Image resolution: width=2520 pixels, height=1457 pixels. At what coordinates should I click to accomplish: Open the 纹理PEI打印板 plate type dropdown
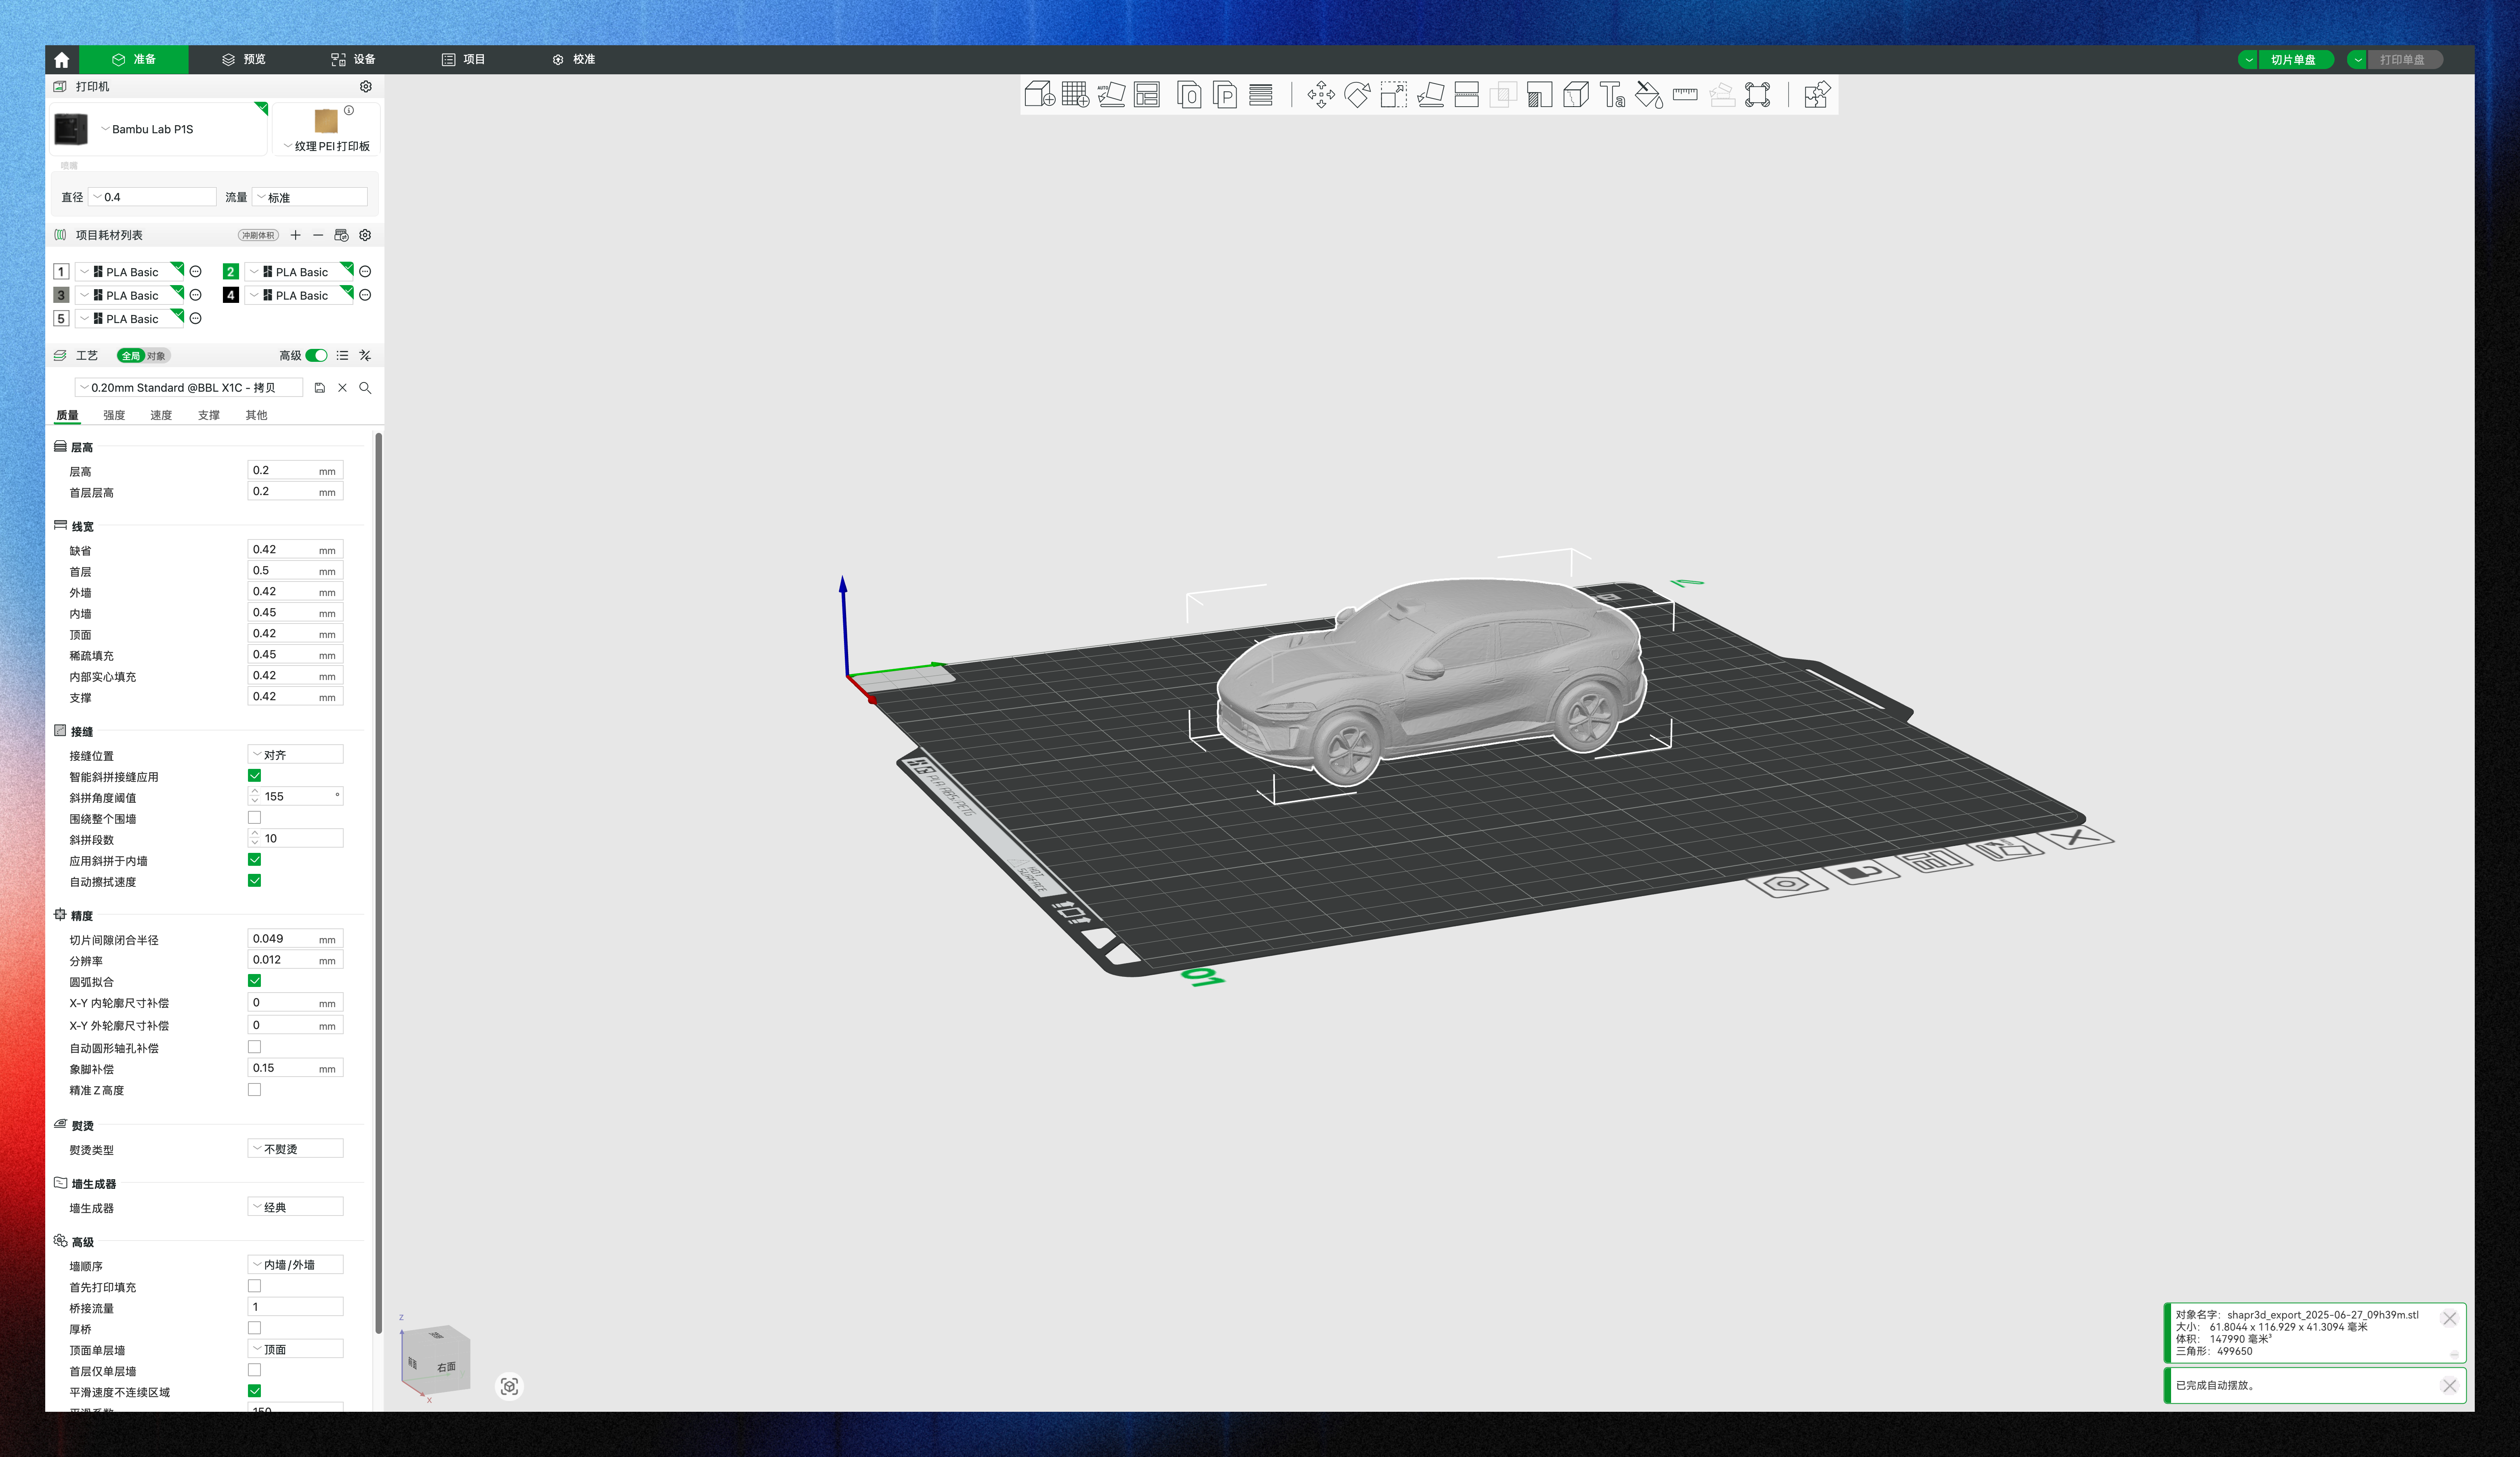tap(326, 146)
